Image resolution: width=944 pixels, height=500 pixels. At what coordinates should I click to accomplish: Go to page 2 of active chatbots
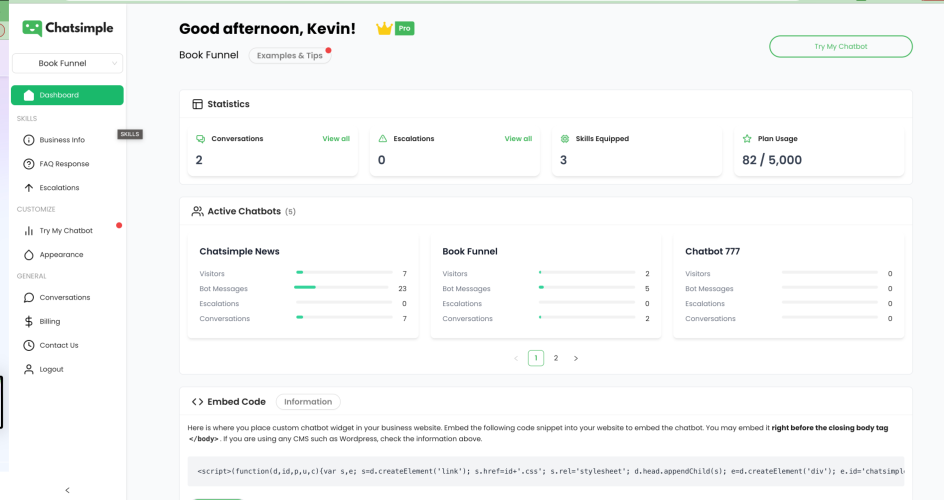(x=556, y=358)
